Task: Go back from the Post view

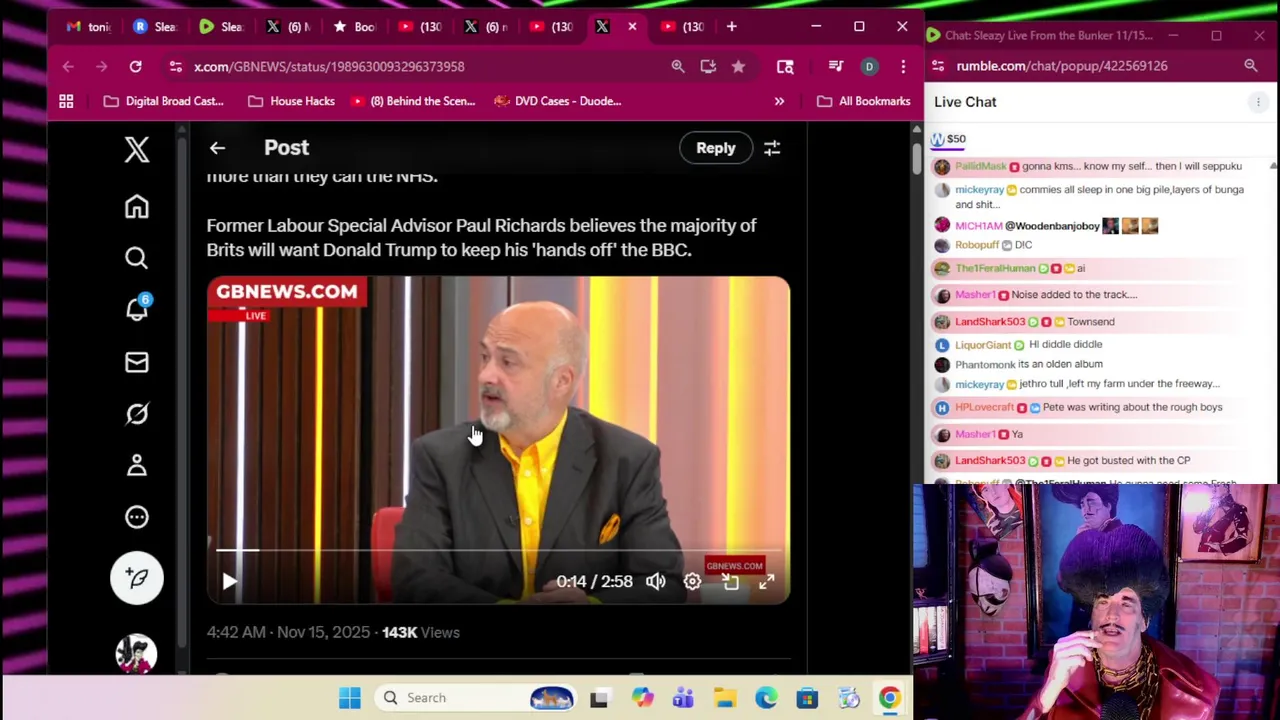Action: coord(217,148)
